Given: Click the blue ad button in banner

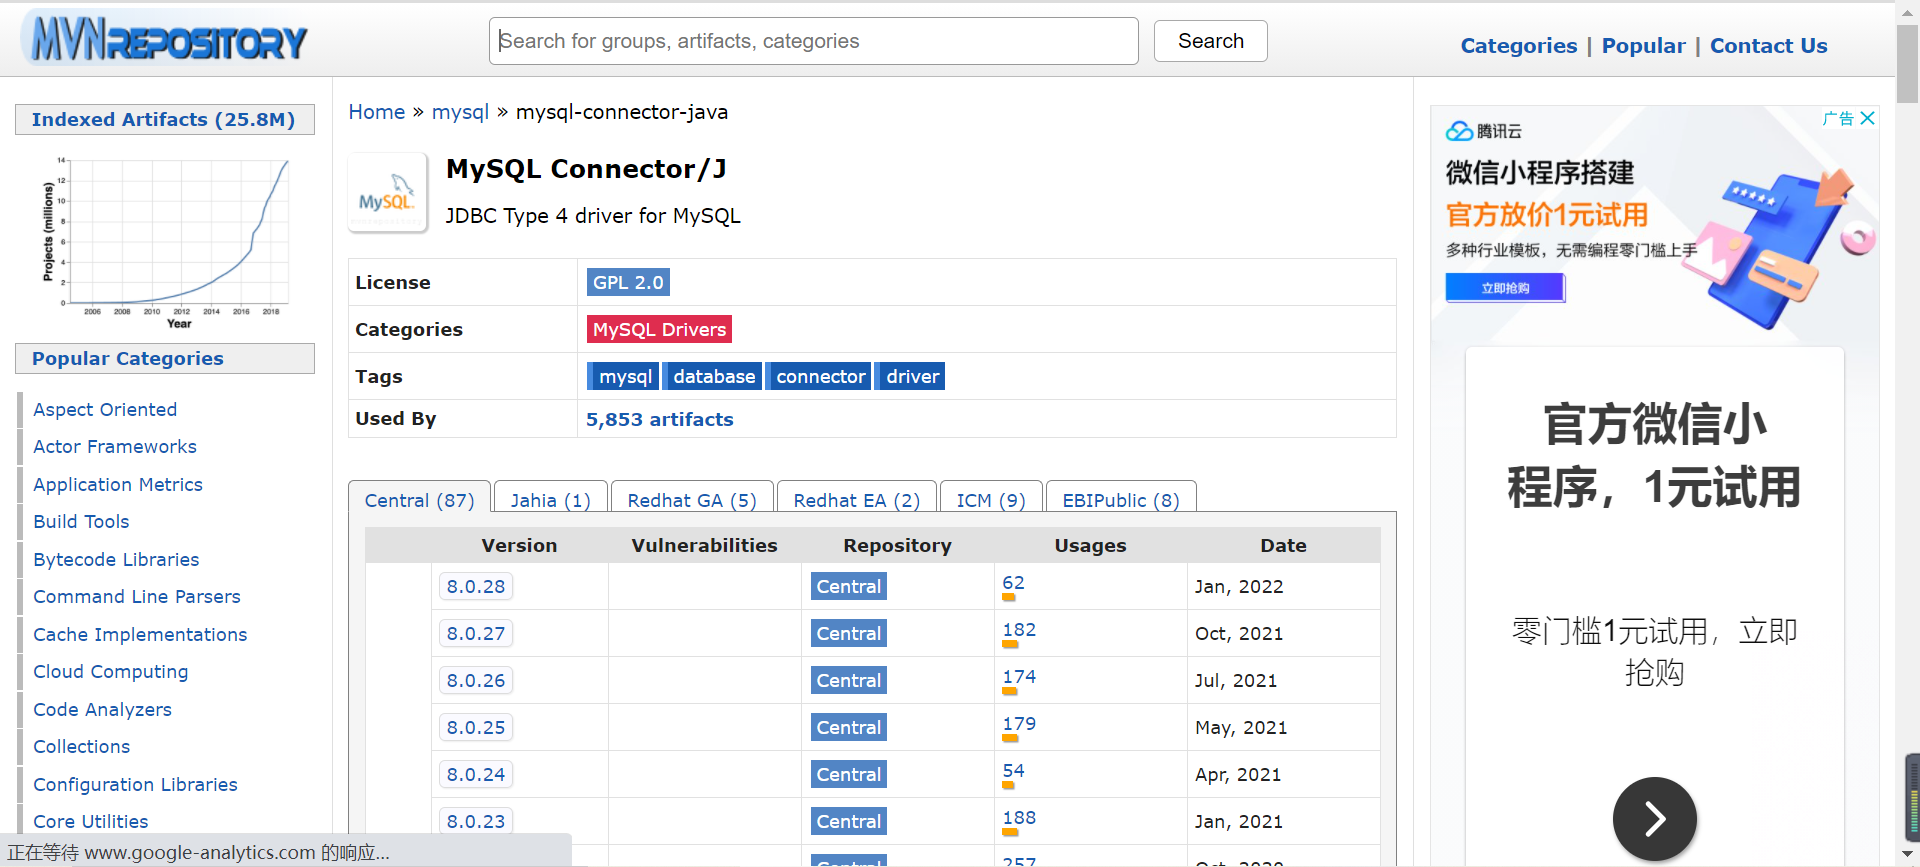Looking at the screenshot, I should 1504,288.
